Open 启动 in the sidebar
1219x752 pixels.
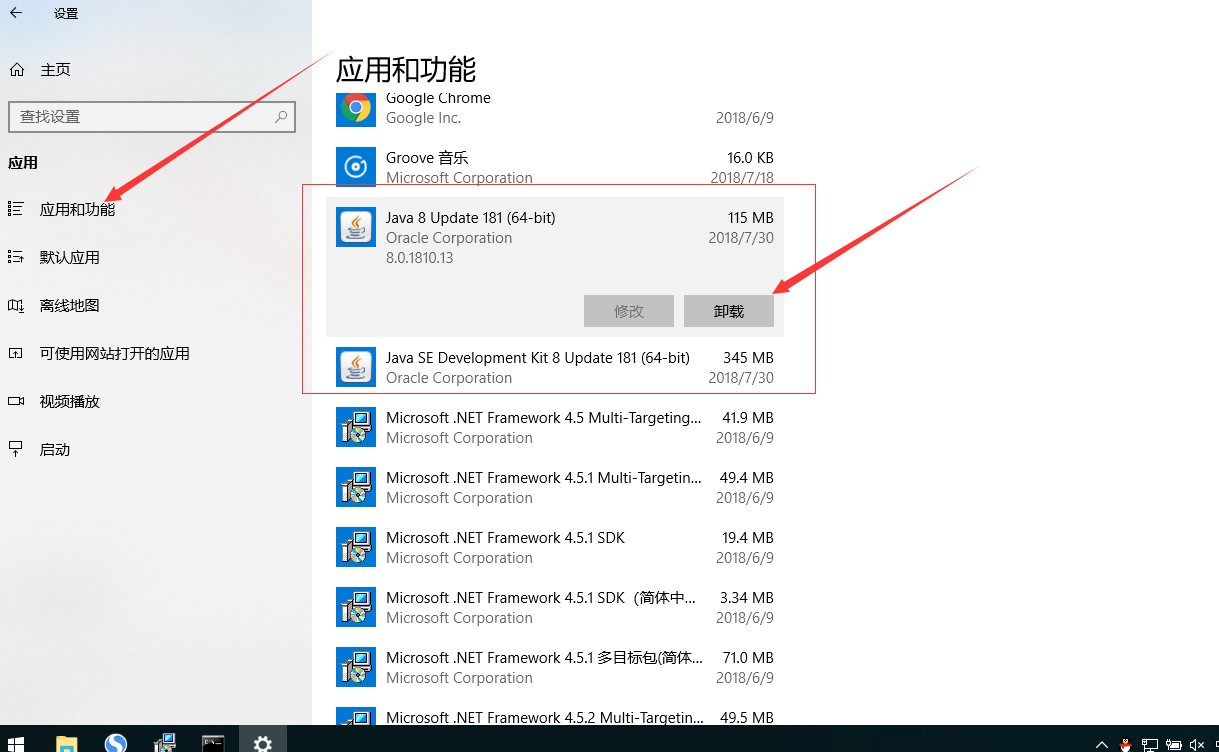39,450
